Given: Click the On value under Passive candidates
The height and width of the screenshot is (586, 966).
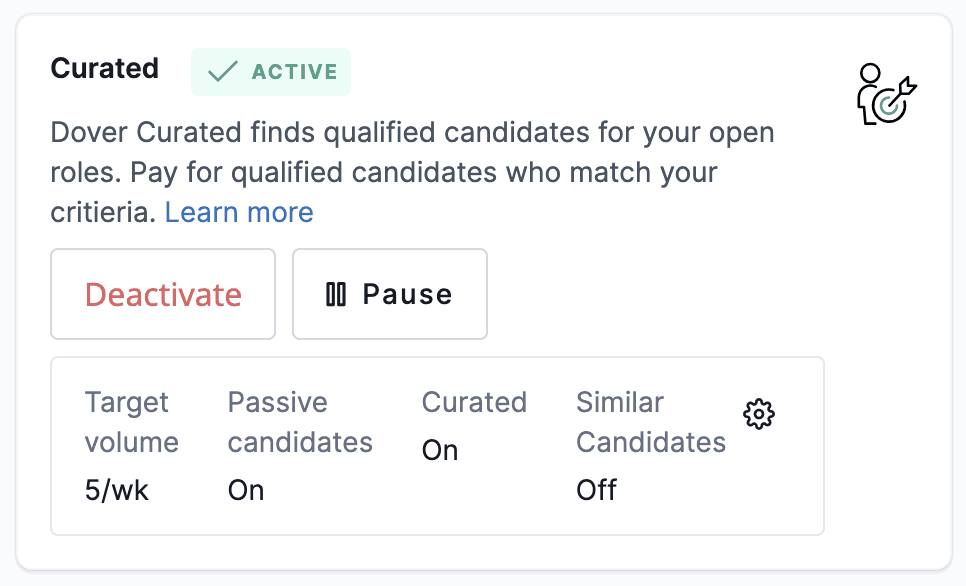Looking at the screenshot, I should click(246, 490).
